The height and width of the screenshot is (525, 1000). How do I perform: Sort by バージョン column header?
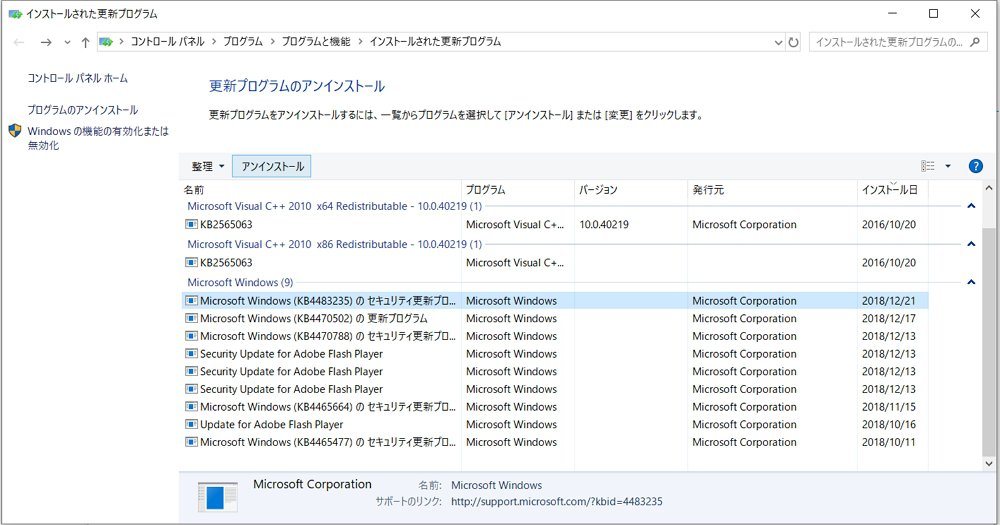point(631,190)
